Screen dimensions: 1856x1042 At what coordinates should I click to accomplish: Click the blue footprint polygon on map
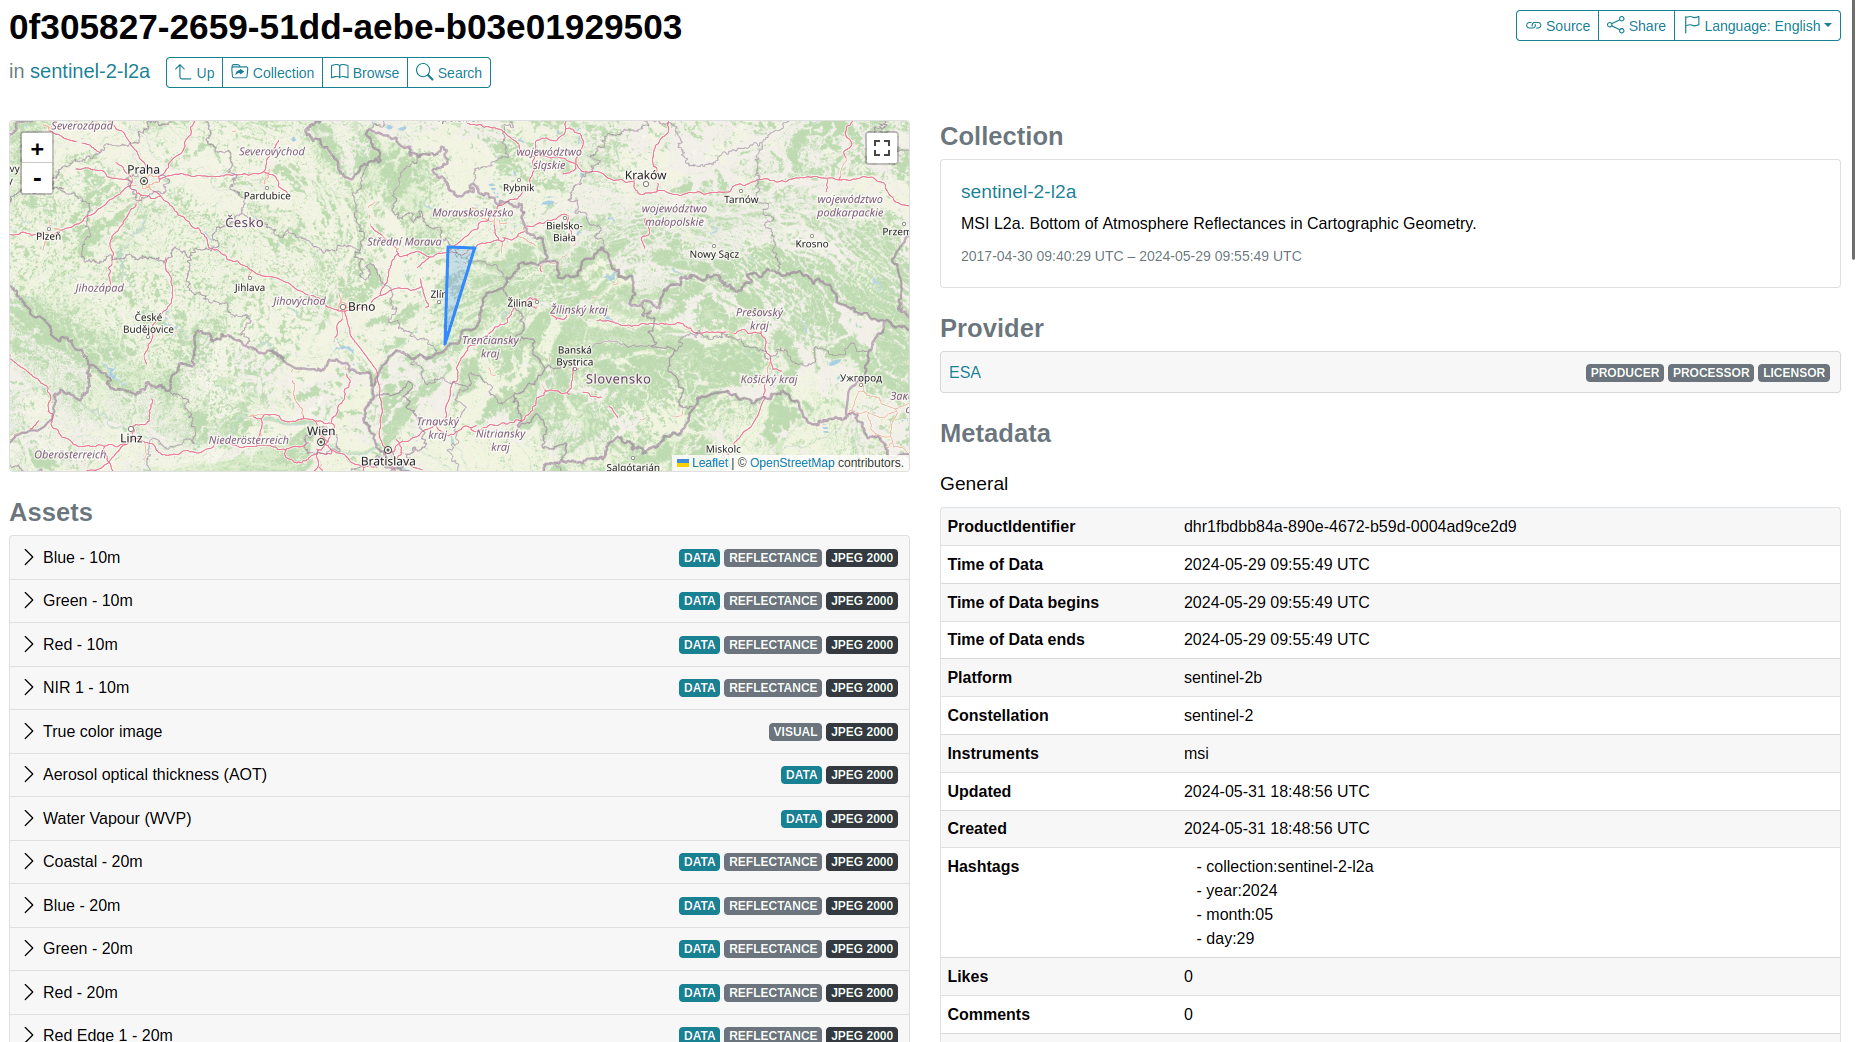click(x=455, y=285)
